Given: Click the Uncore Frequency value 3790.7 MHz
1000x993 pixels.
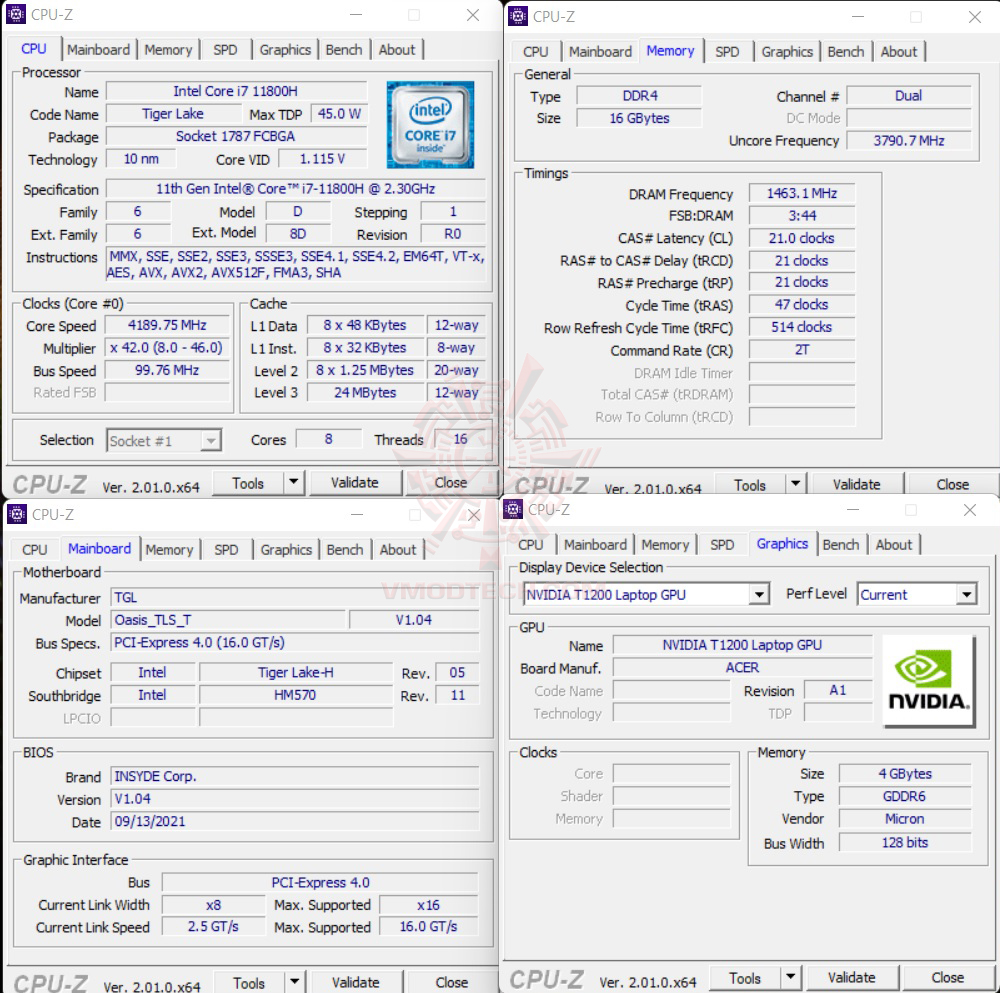Looking at the screenshot, I should click(909, 140).
